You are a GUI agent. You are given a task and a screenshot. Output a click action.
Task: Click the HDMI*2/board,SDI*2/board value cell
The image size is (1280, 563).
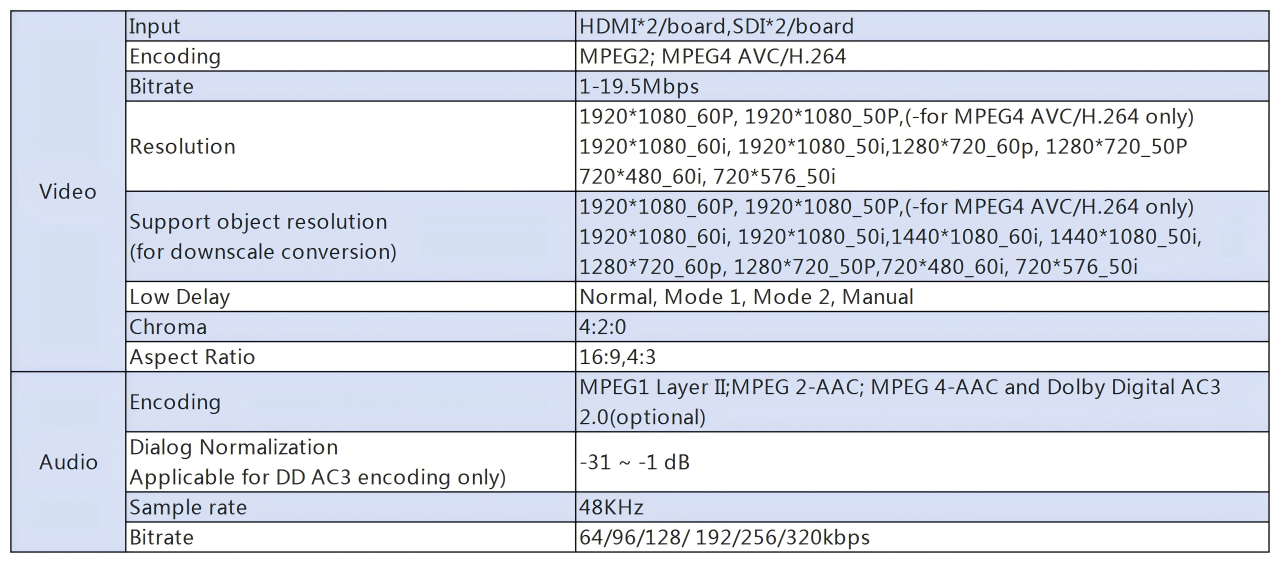(716, 27)
